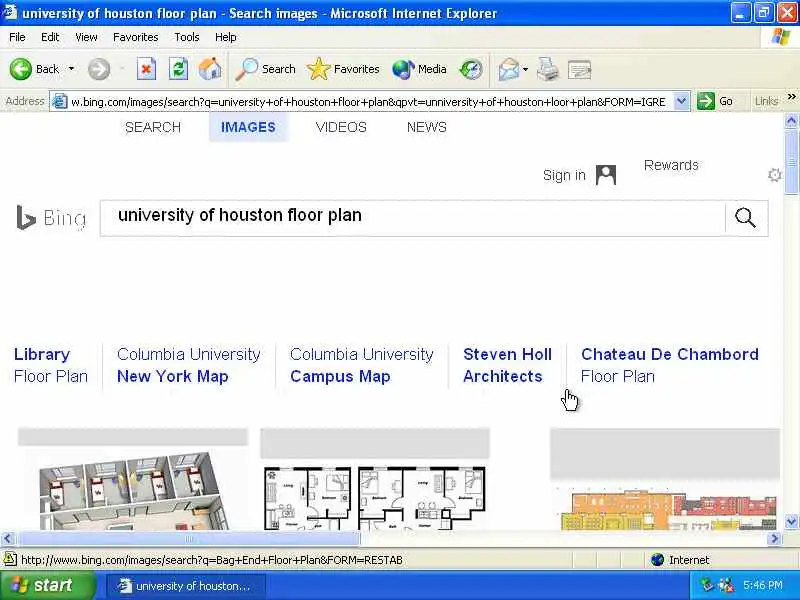Click the Bing search query box

coord(412,218)
